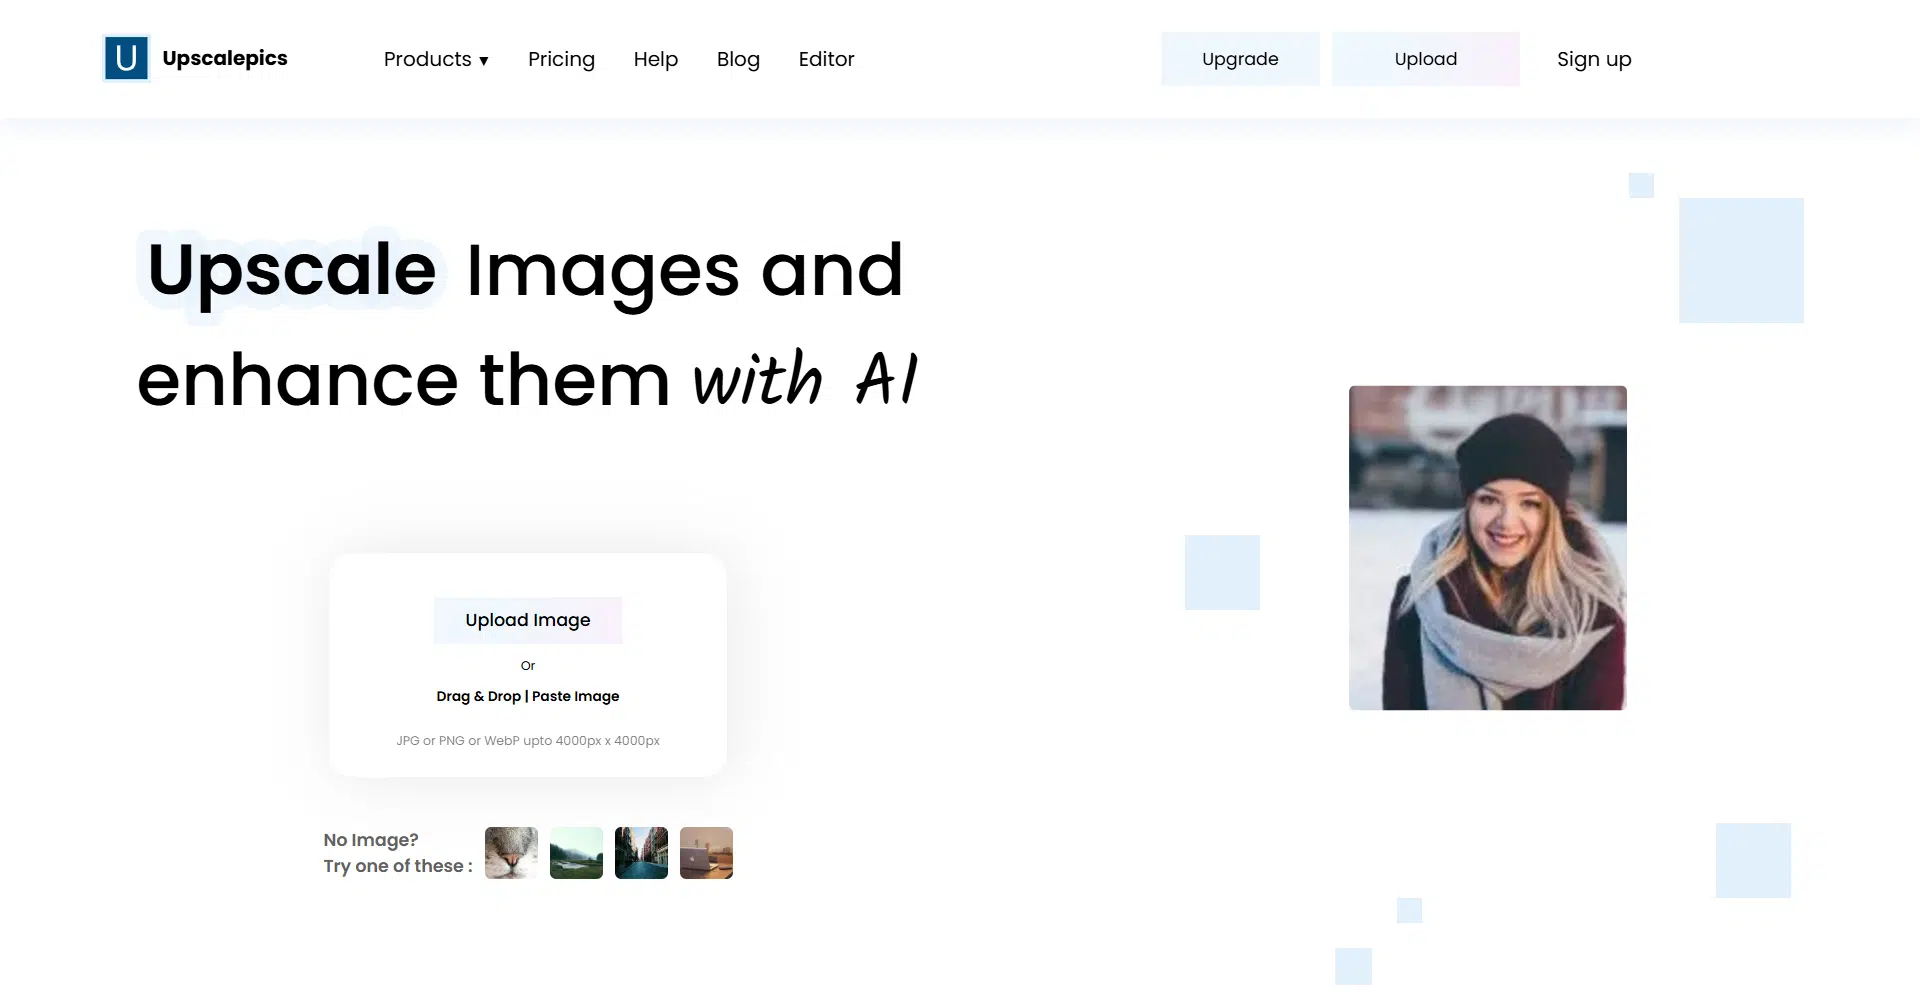This screenshot has width=1920, height=1000.
Task: Click the Drag & Drop | Paste Image text
Action: coord(527,696)
